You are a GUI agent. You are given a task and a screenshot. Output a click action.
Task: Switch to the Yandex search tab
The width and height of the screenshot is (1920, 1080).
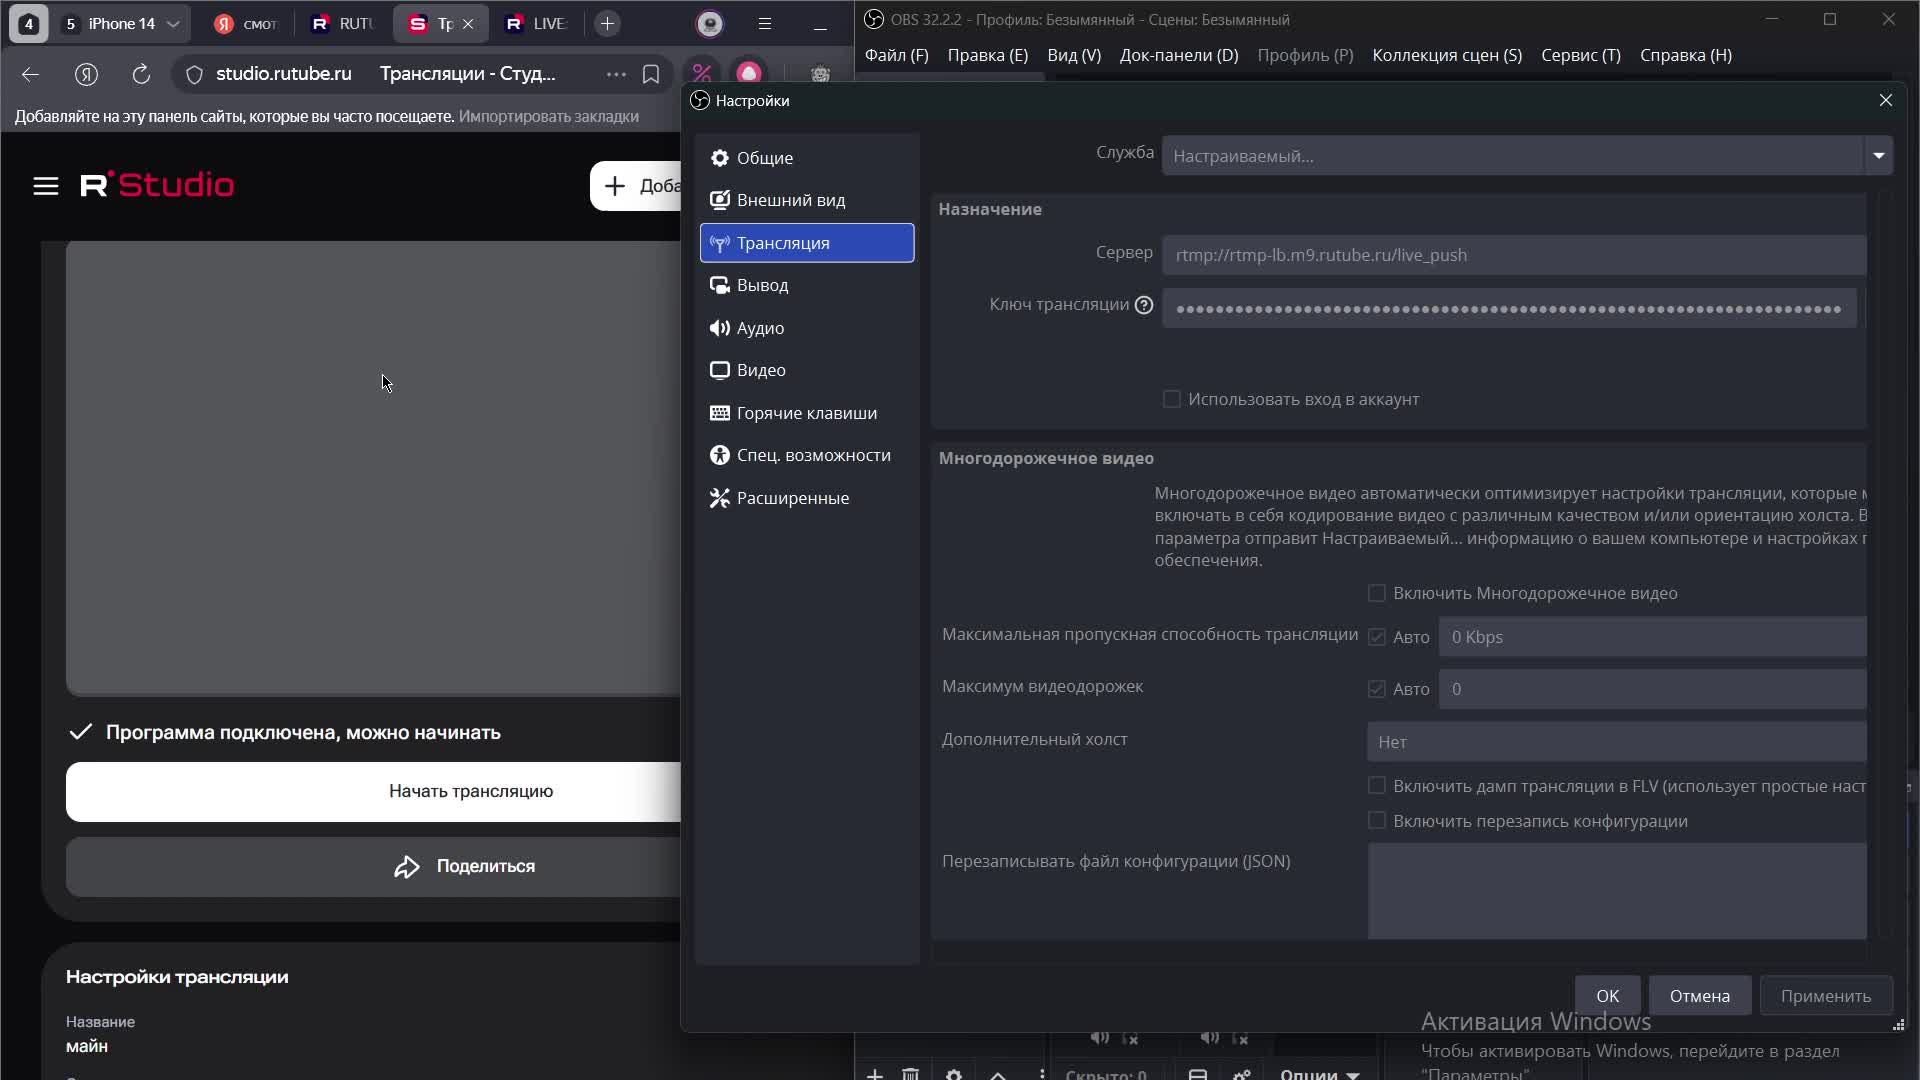point(246,24)
